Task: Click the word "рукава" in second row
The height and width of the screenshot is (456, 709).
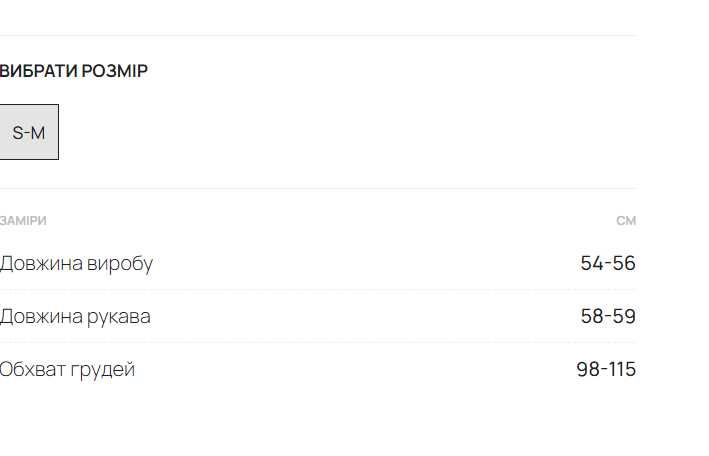Action: coord(119,317)
